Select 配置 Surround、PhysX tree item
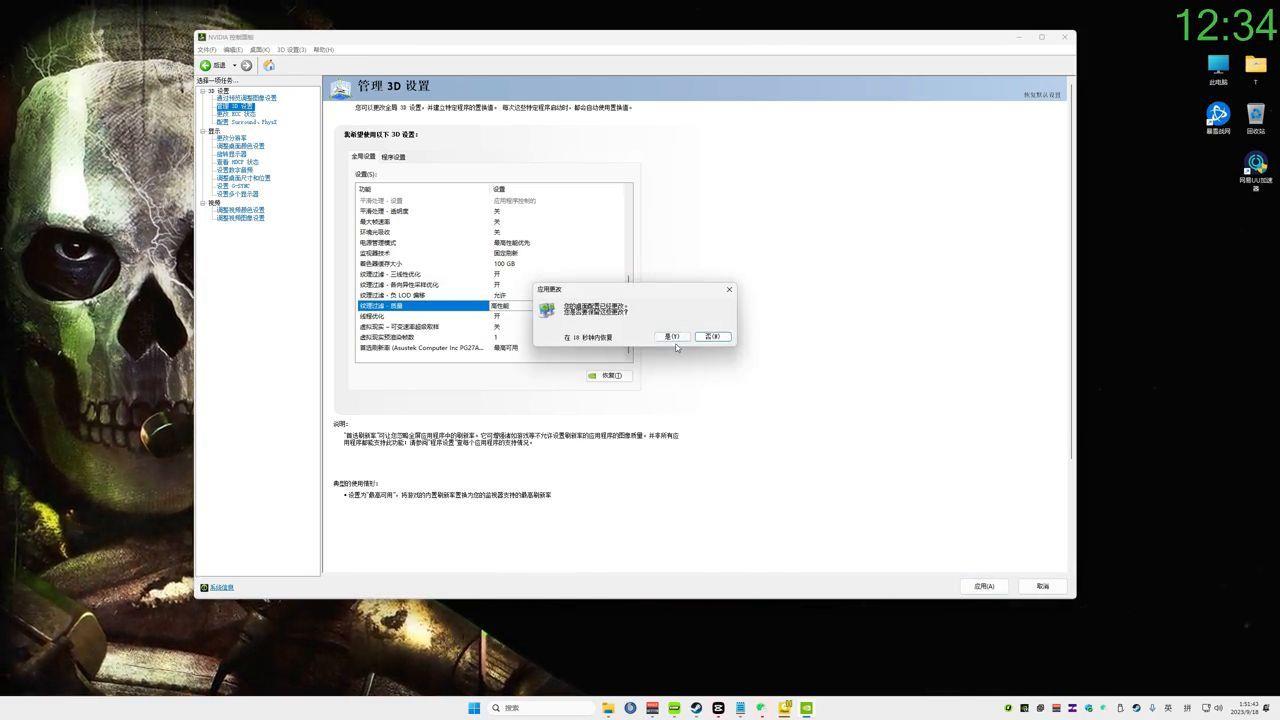The width and height of the screenshot is (1280, 720). pos(246,122)
